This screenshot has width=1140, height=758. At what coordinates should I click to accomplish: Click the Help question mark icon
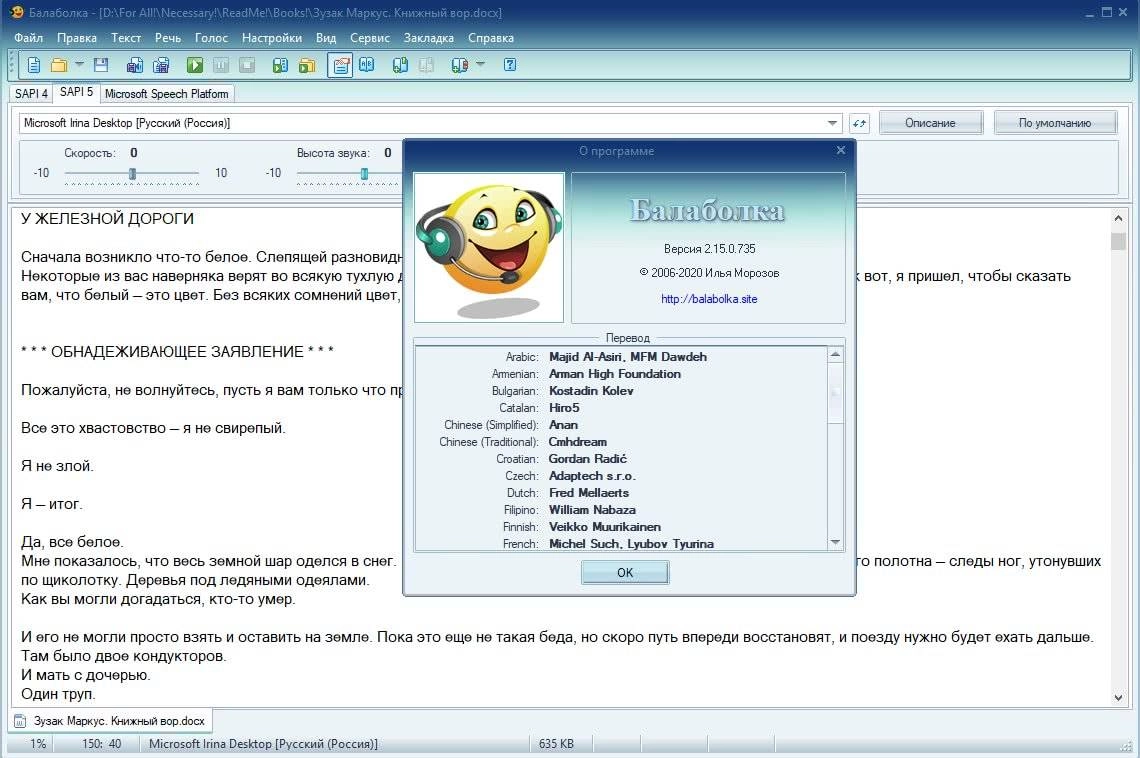pyautogui.click(x=510, y=65)
